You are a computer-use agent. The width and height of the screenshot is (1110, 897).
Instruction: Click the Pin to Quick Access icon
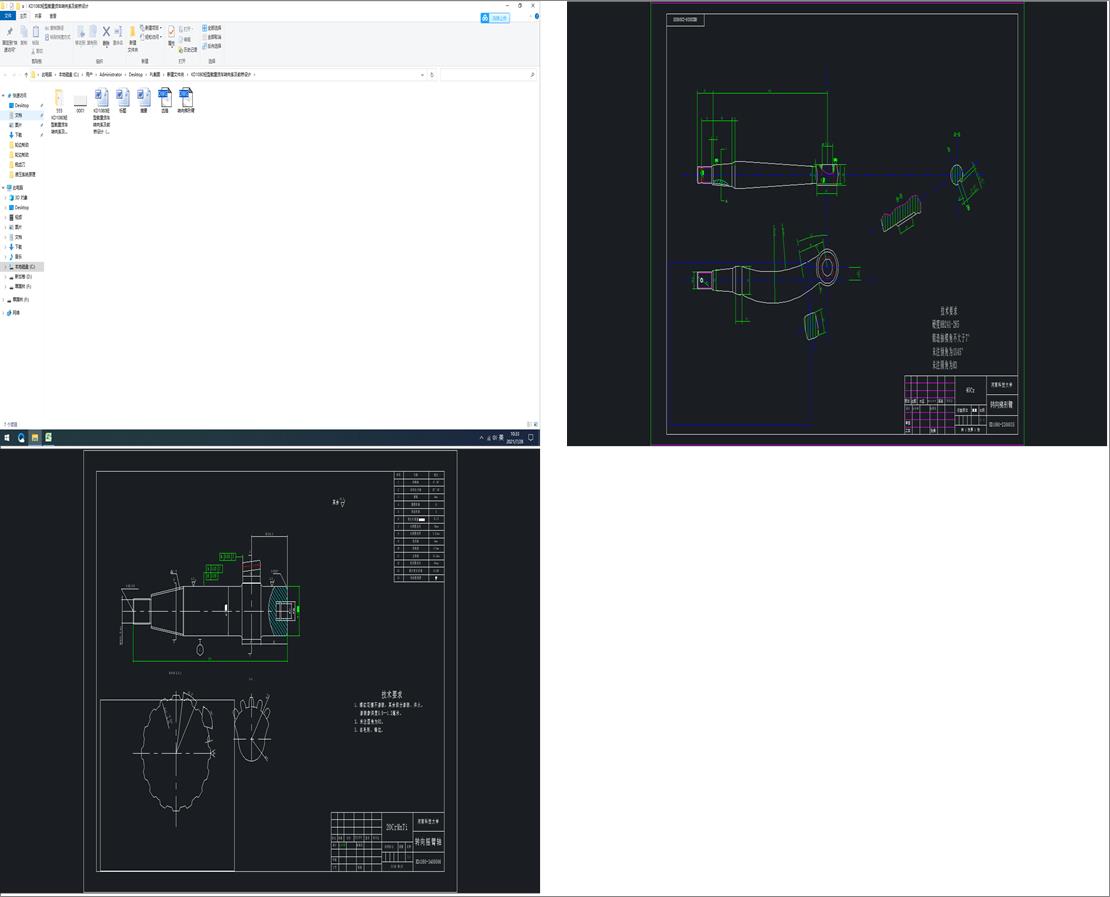(9, 33)
